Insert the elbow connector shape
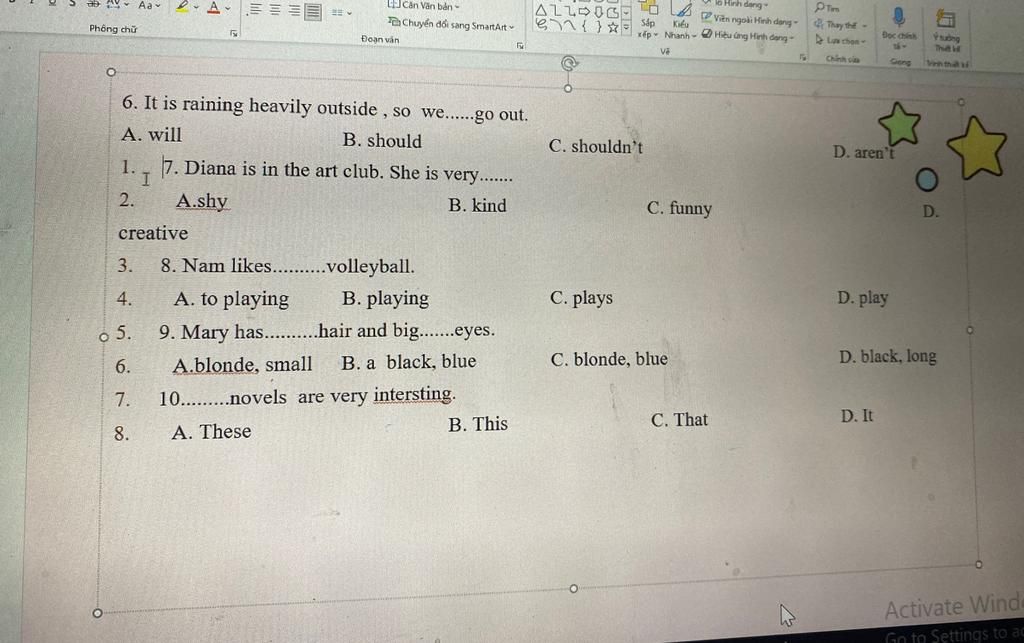 pos(556,11)
